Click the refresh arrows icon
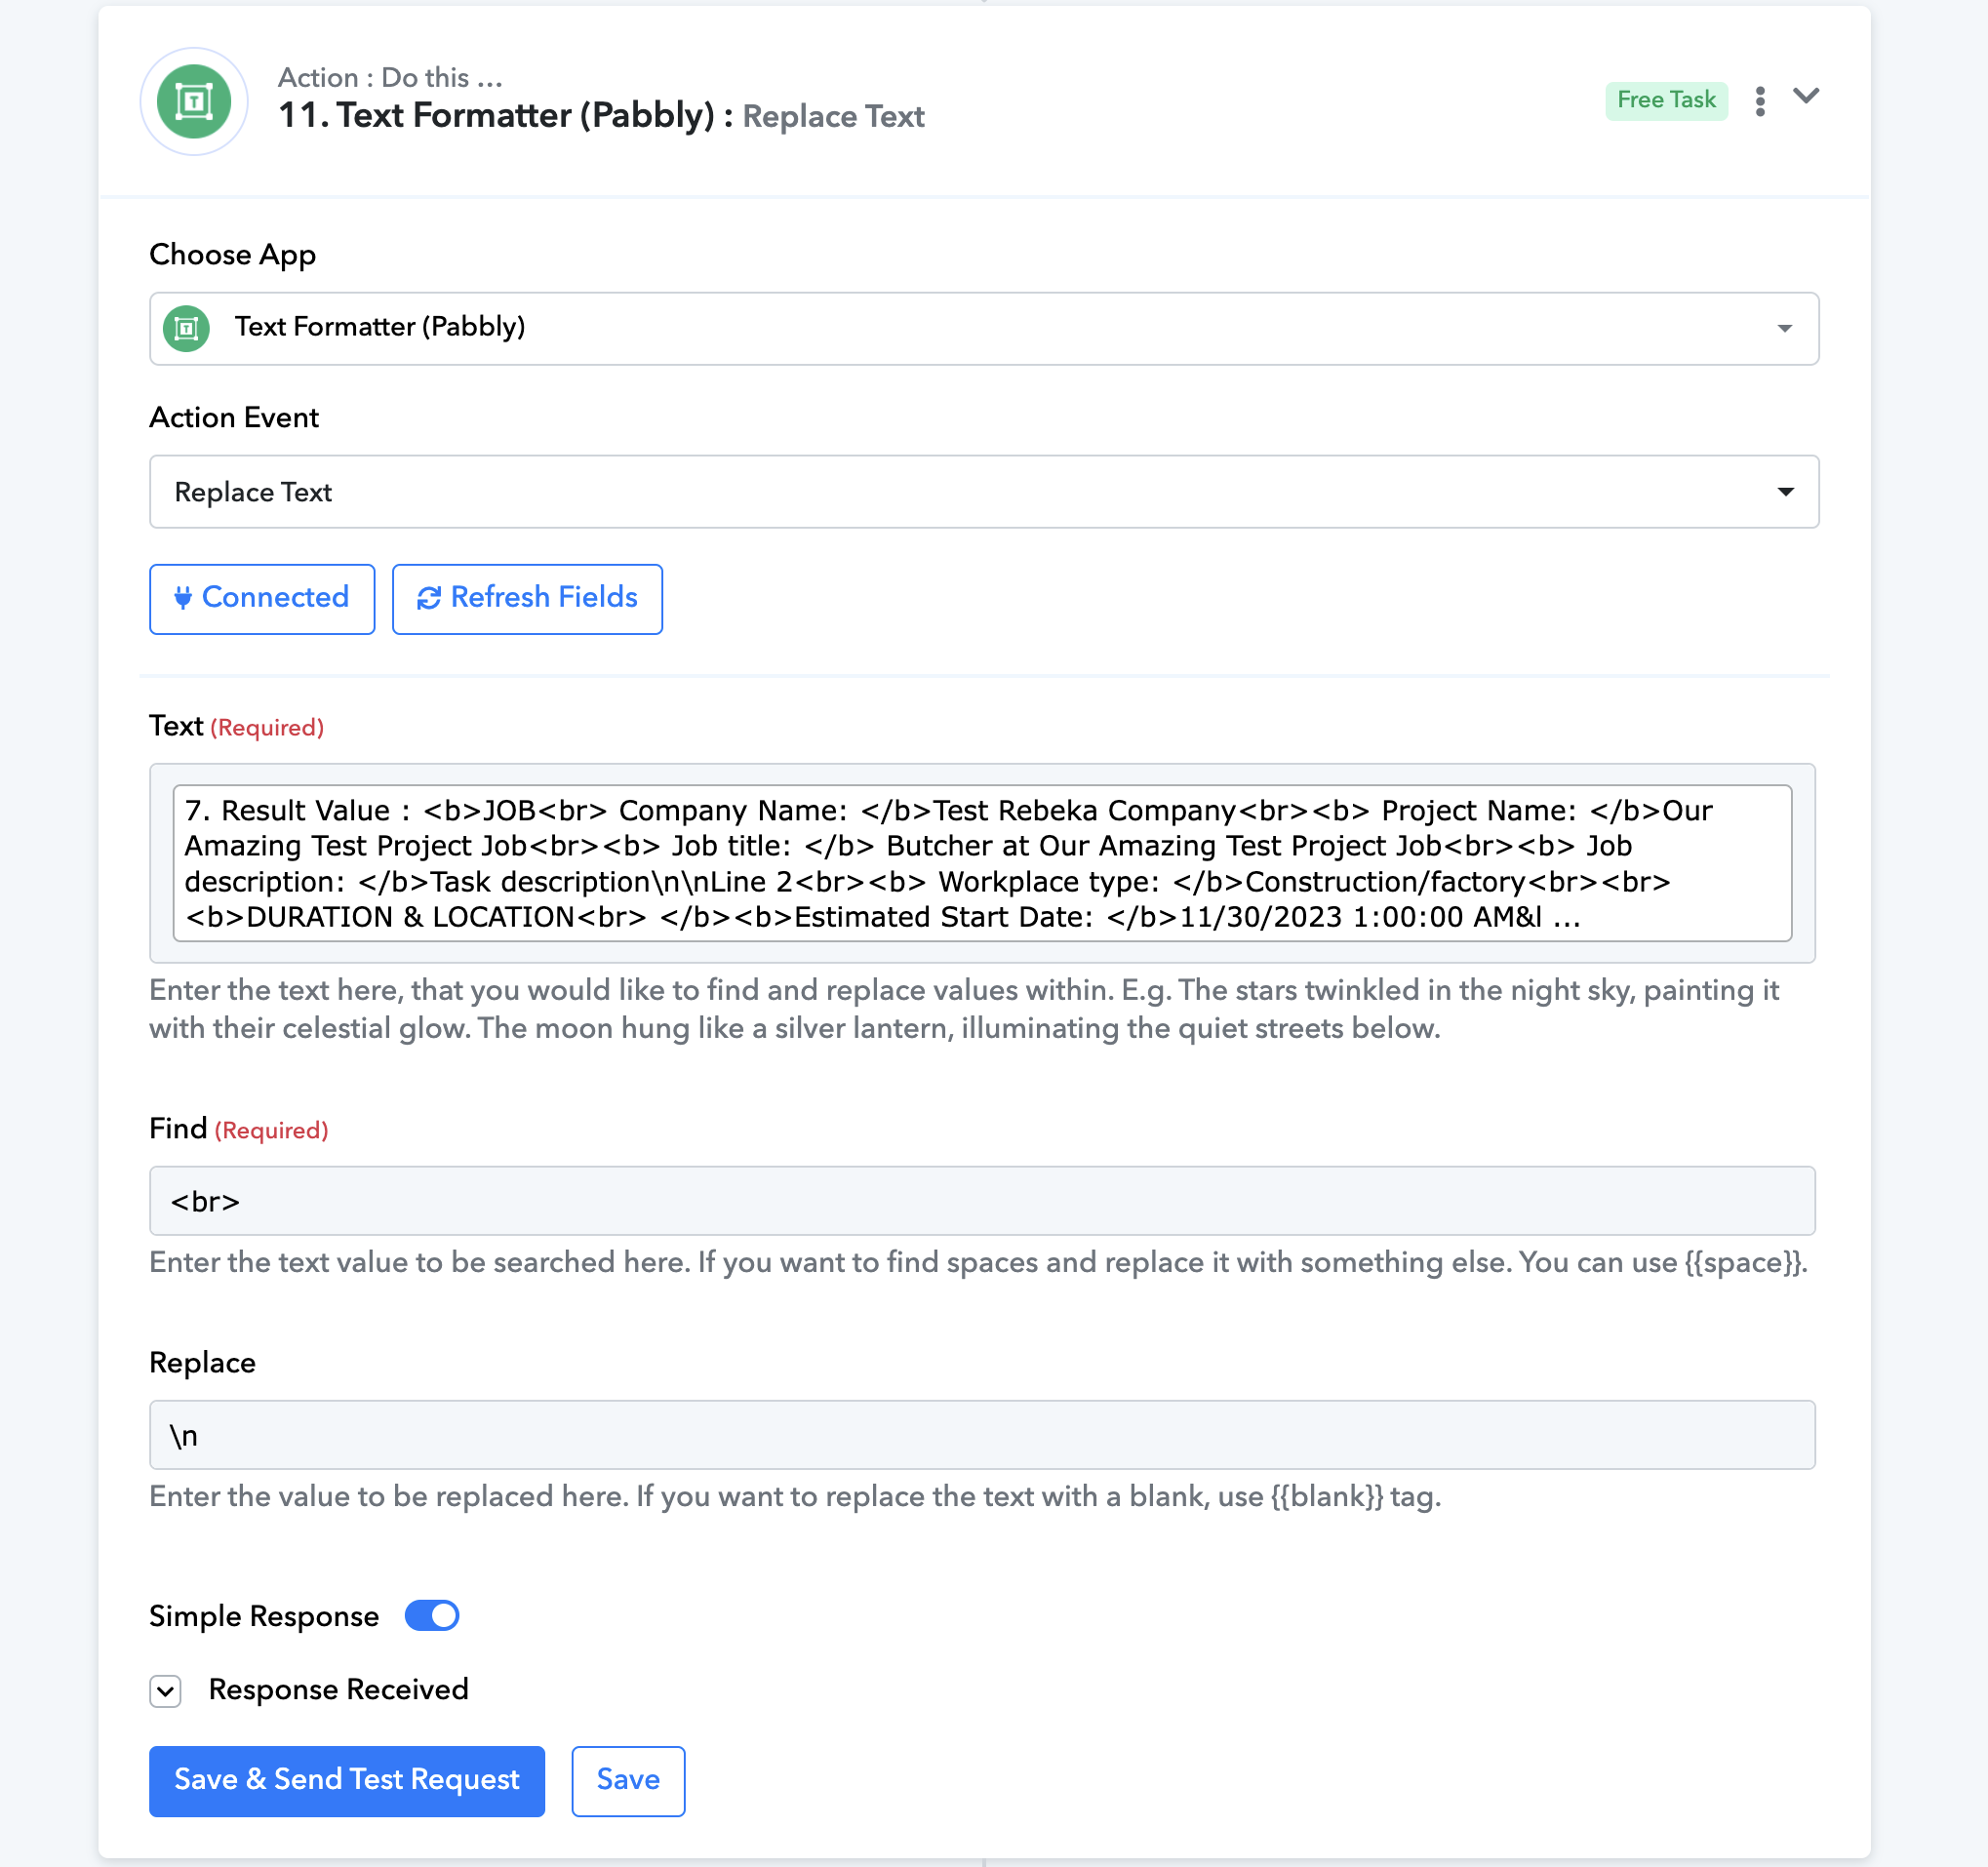This screenshot has width=1988, height=1867. 429,598
